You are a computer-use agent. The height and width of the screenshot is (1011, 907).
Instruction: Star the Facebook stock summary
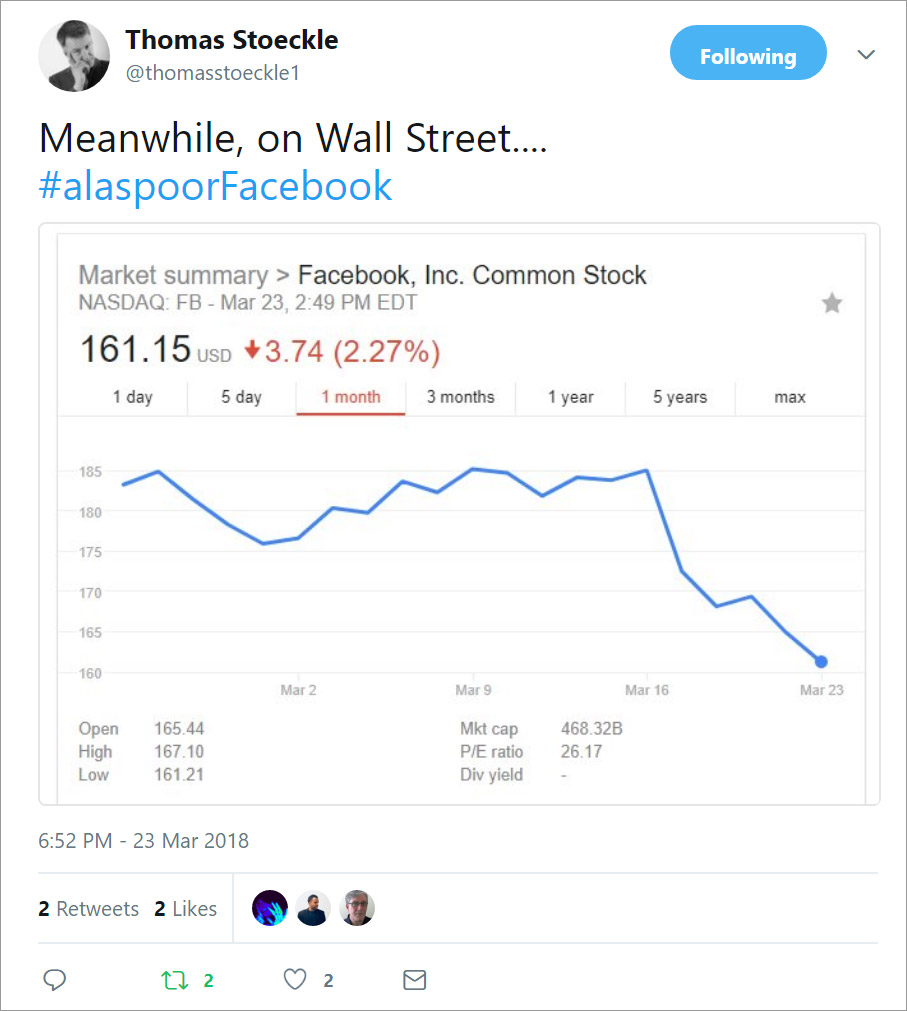click(831, 303)
